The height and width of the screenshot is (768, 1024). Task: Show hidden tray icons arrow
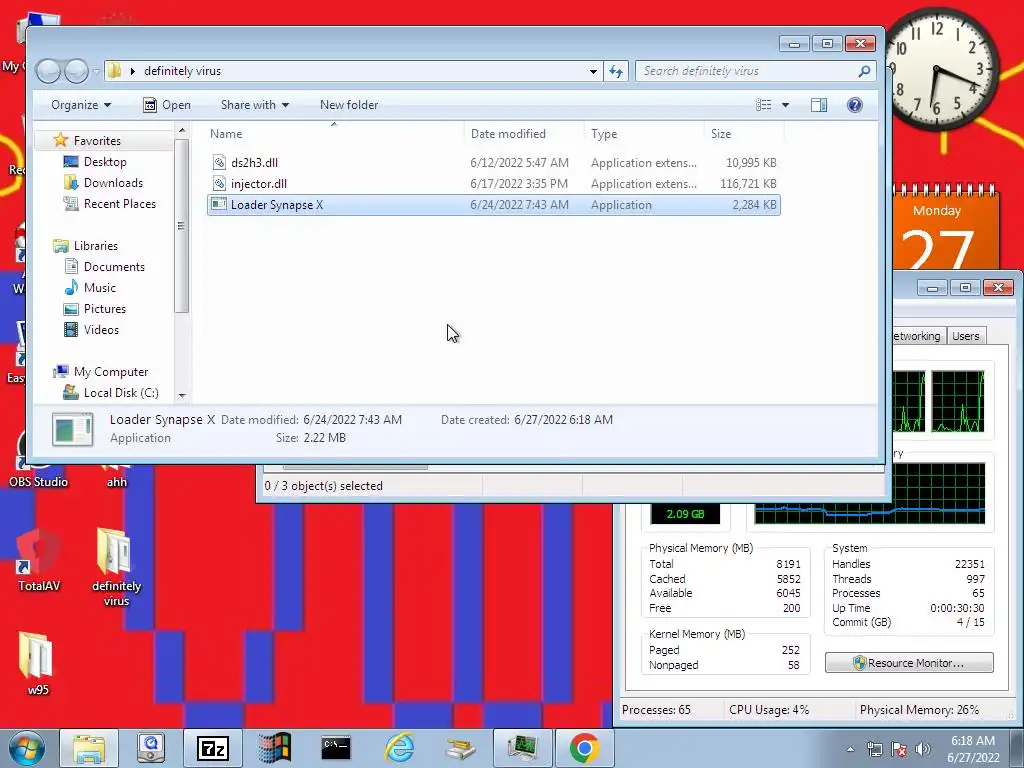pyautogui.click(x=850, y=749)
